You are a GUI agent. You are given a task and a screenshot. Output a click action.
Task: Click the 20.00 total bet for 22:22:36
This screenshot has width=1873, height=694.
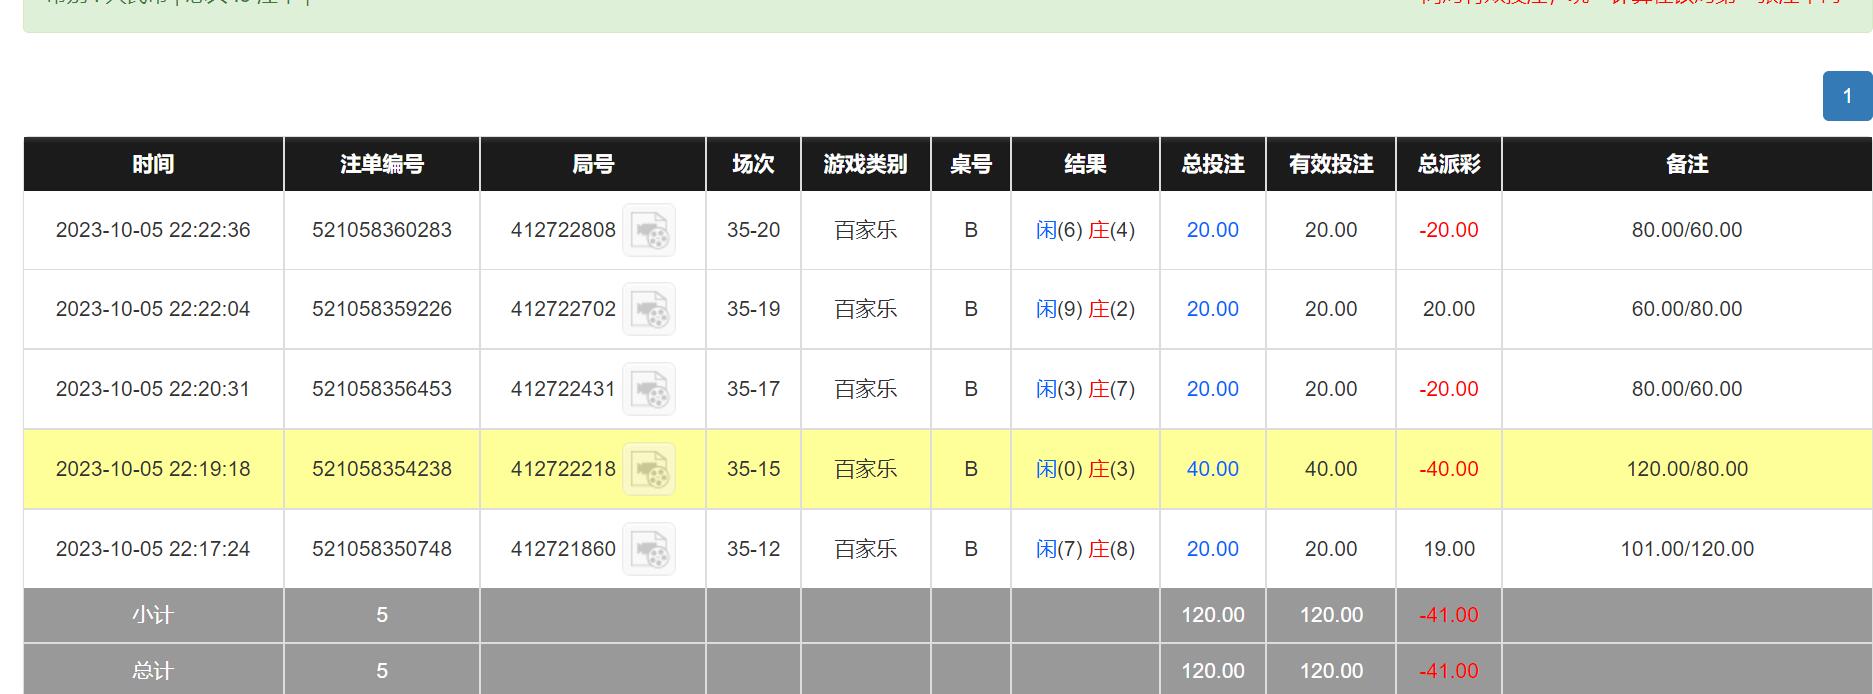pyautogui.click(x=1212, y=230)
